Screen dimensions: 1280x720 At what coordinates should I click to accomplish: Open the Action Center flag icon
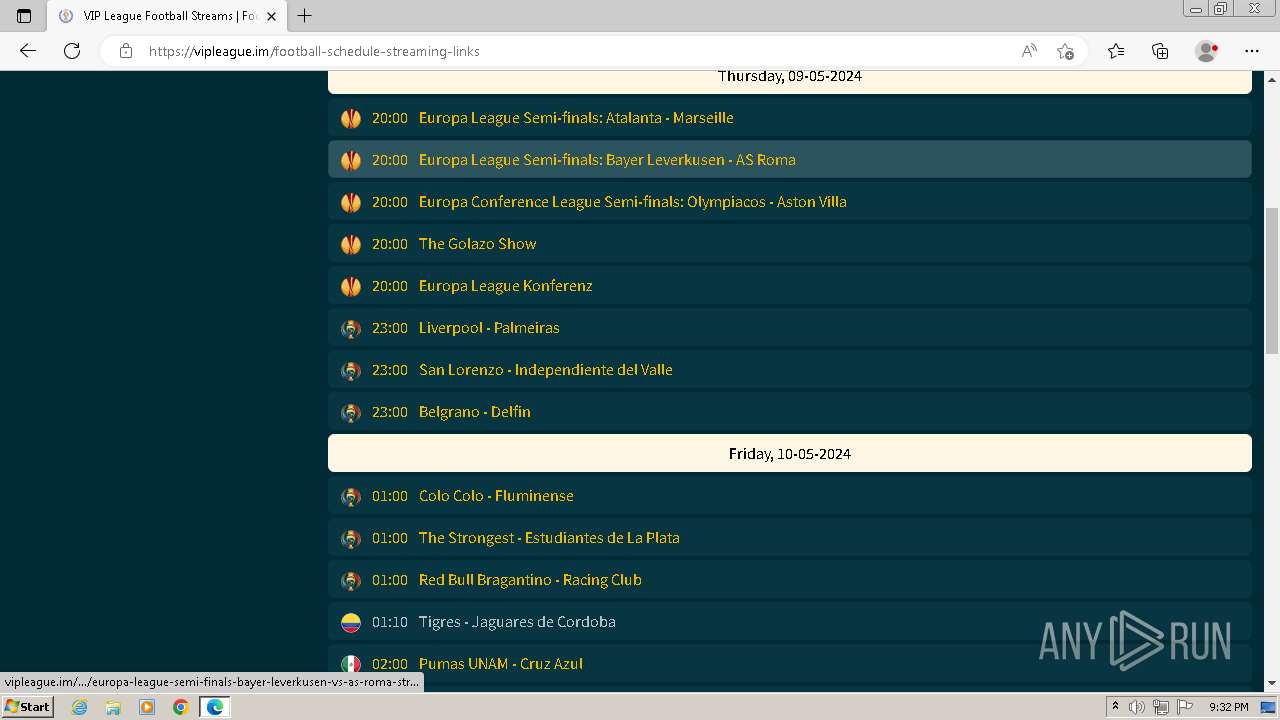coord(1184,707)
